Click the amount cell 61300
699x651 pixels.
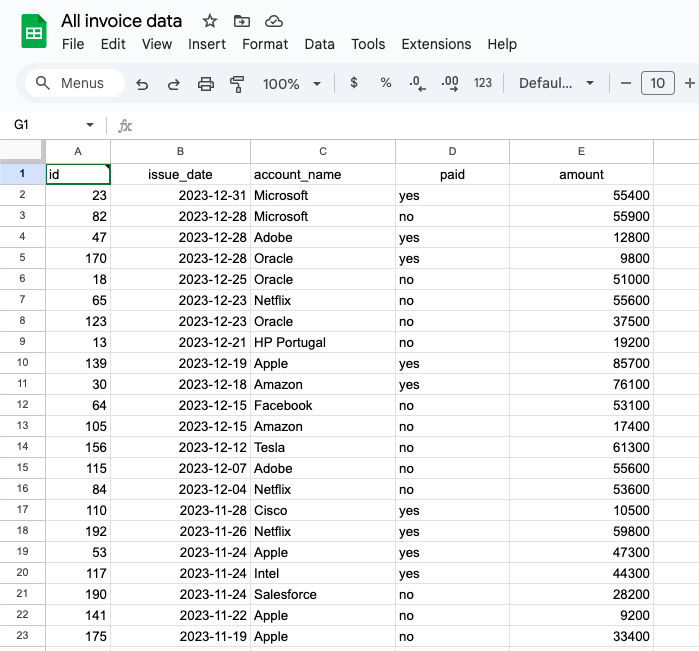tap(581, 447)
